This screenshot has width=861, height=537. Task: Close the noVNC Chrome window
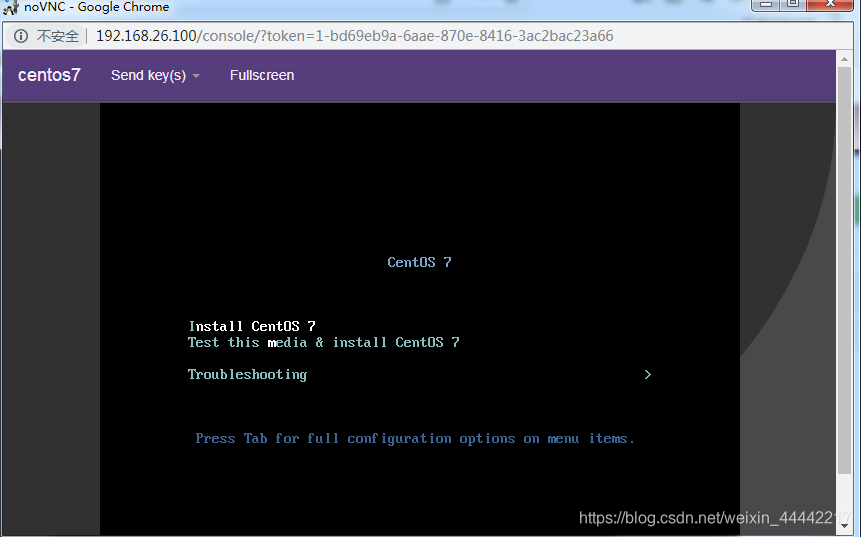831,4
